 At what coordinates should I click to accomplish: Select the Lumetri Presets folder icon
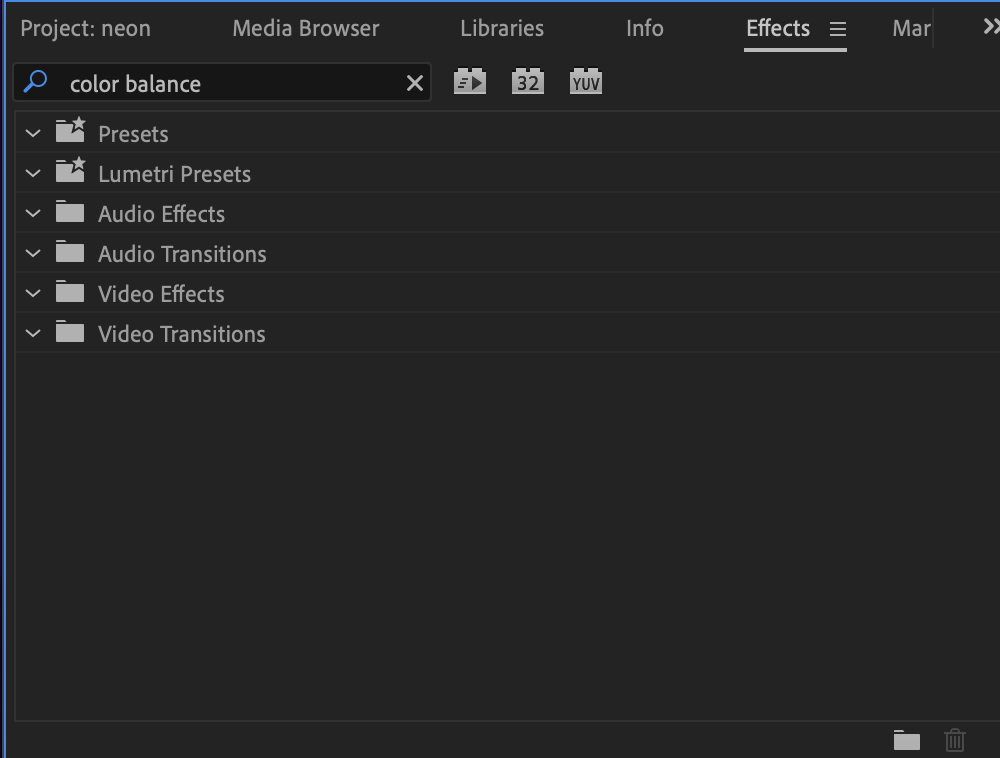[70, 172]
